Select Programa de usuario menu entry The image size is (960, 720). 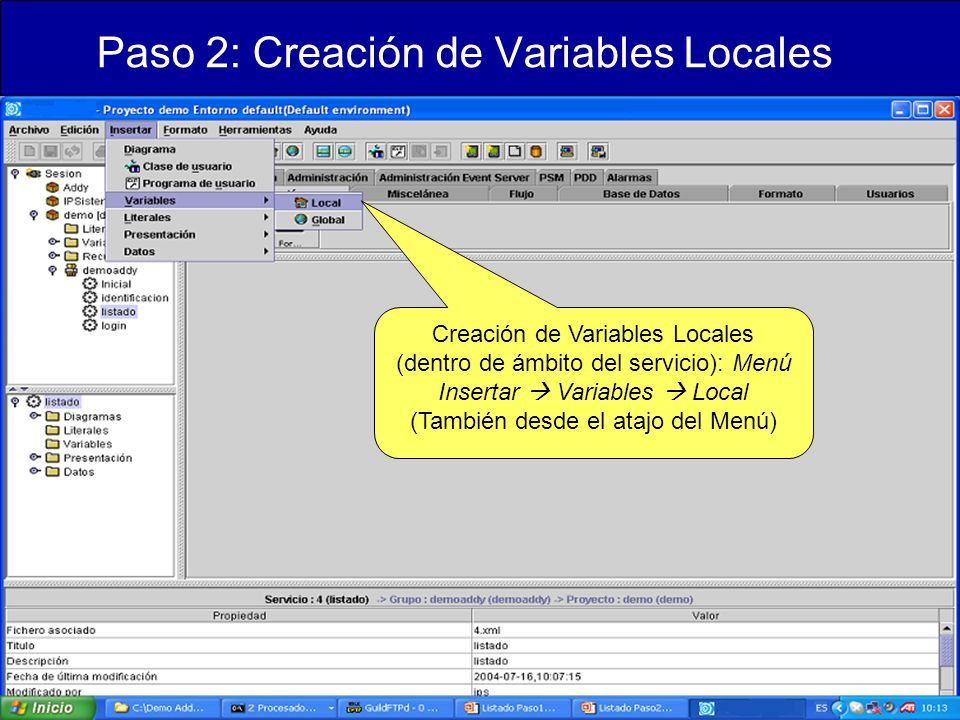pos(190,184)
